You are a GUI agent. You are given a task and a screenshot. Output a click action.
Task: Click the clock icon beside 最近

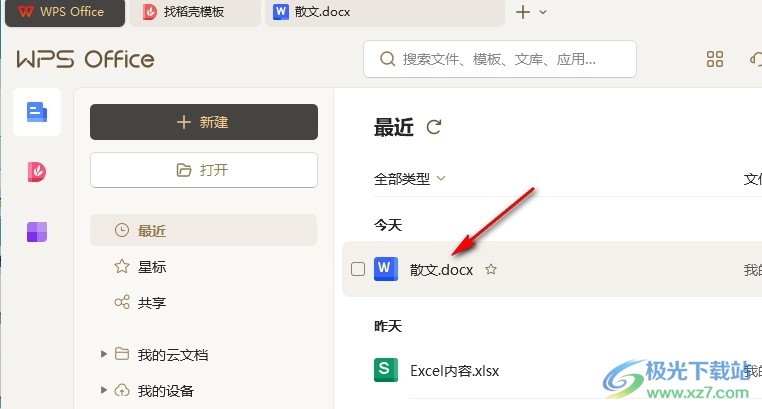pos(121,230)
